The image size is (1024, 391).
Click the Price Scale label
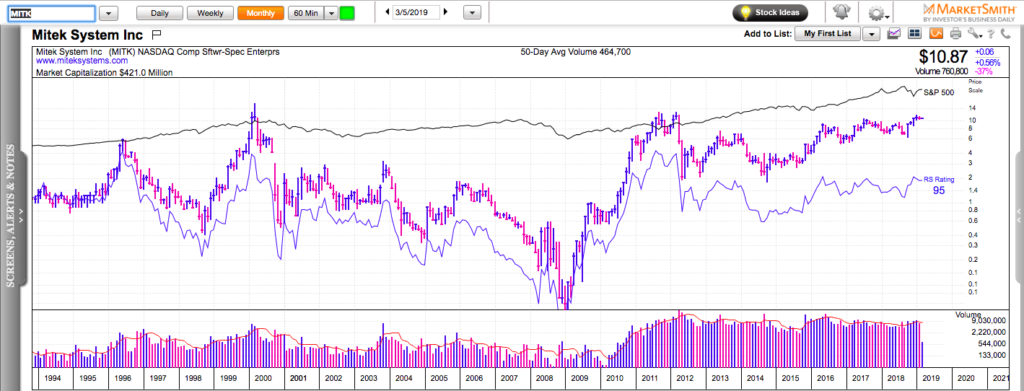[976, 86]
